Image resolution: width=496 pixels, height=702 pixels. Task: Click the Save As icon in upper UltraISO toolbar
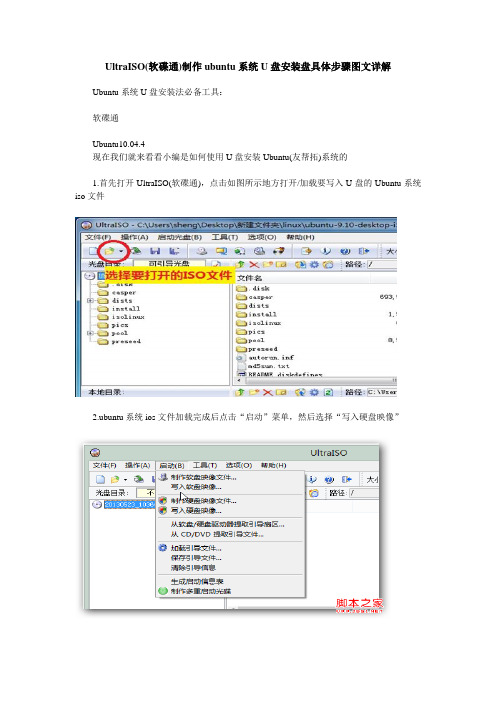tap(175, 251)
